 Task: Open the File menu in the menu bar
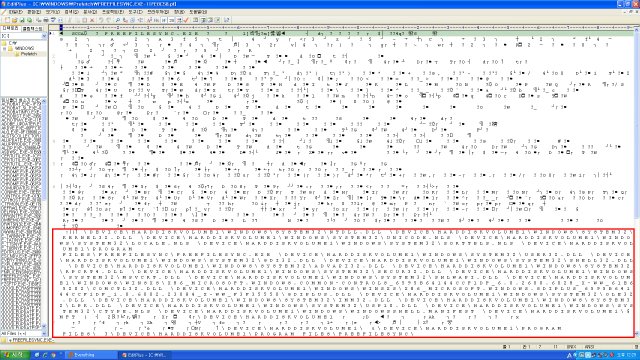point(16,12)
